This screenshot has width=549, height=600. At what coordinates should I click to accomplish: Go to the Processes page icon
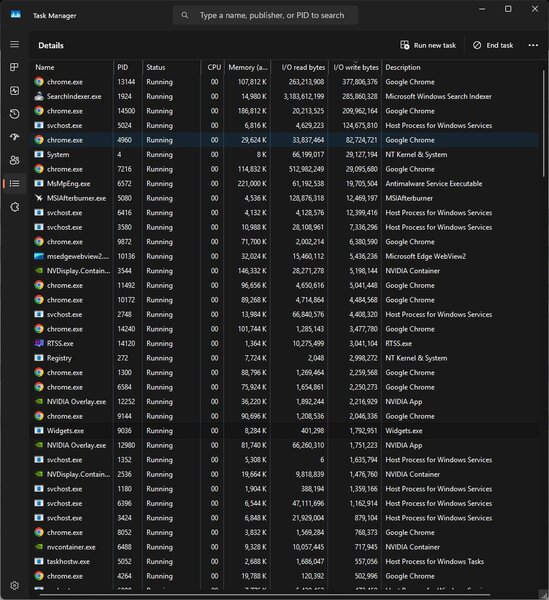tap(15, 67)
